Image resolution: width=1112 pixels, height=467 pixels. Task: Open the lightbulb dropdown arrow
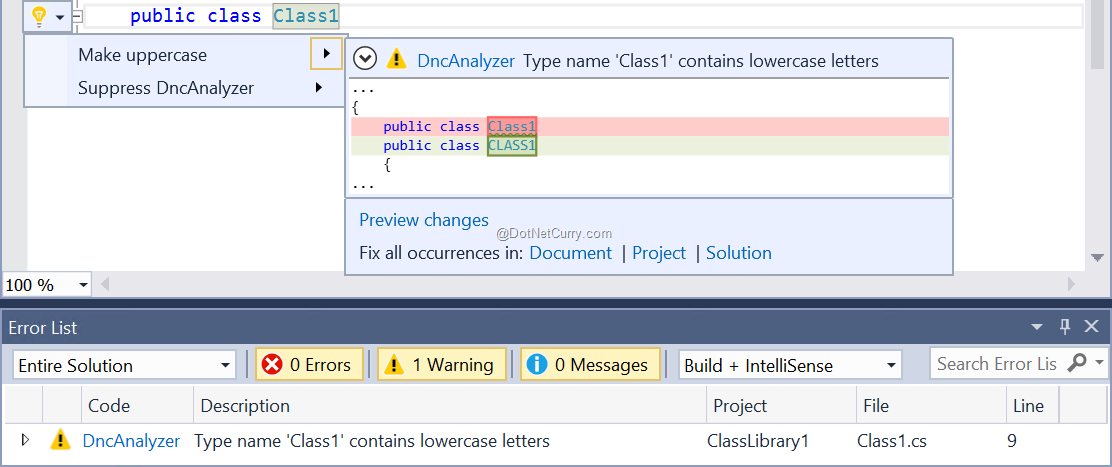pyautogui.click(x=60, y=16)
